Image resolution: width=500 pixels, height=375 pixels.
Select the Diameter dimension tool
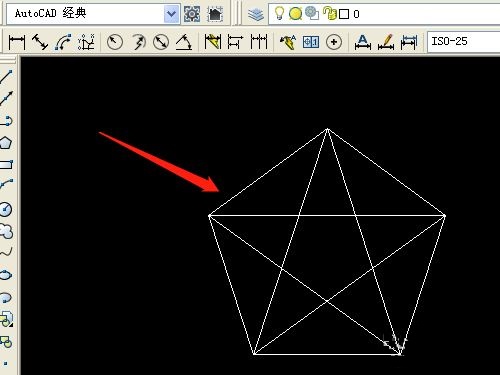click(161, 42)
